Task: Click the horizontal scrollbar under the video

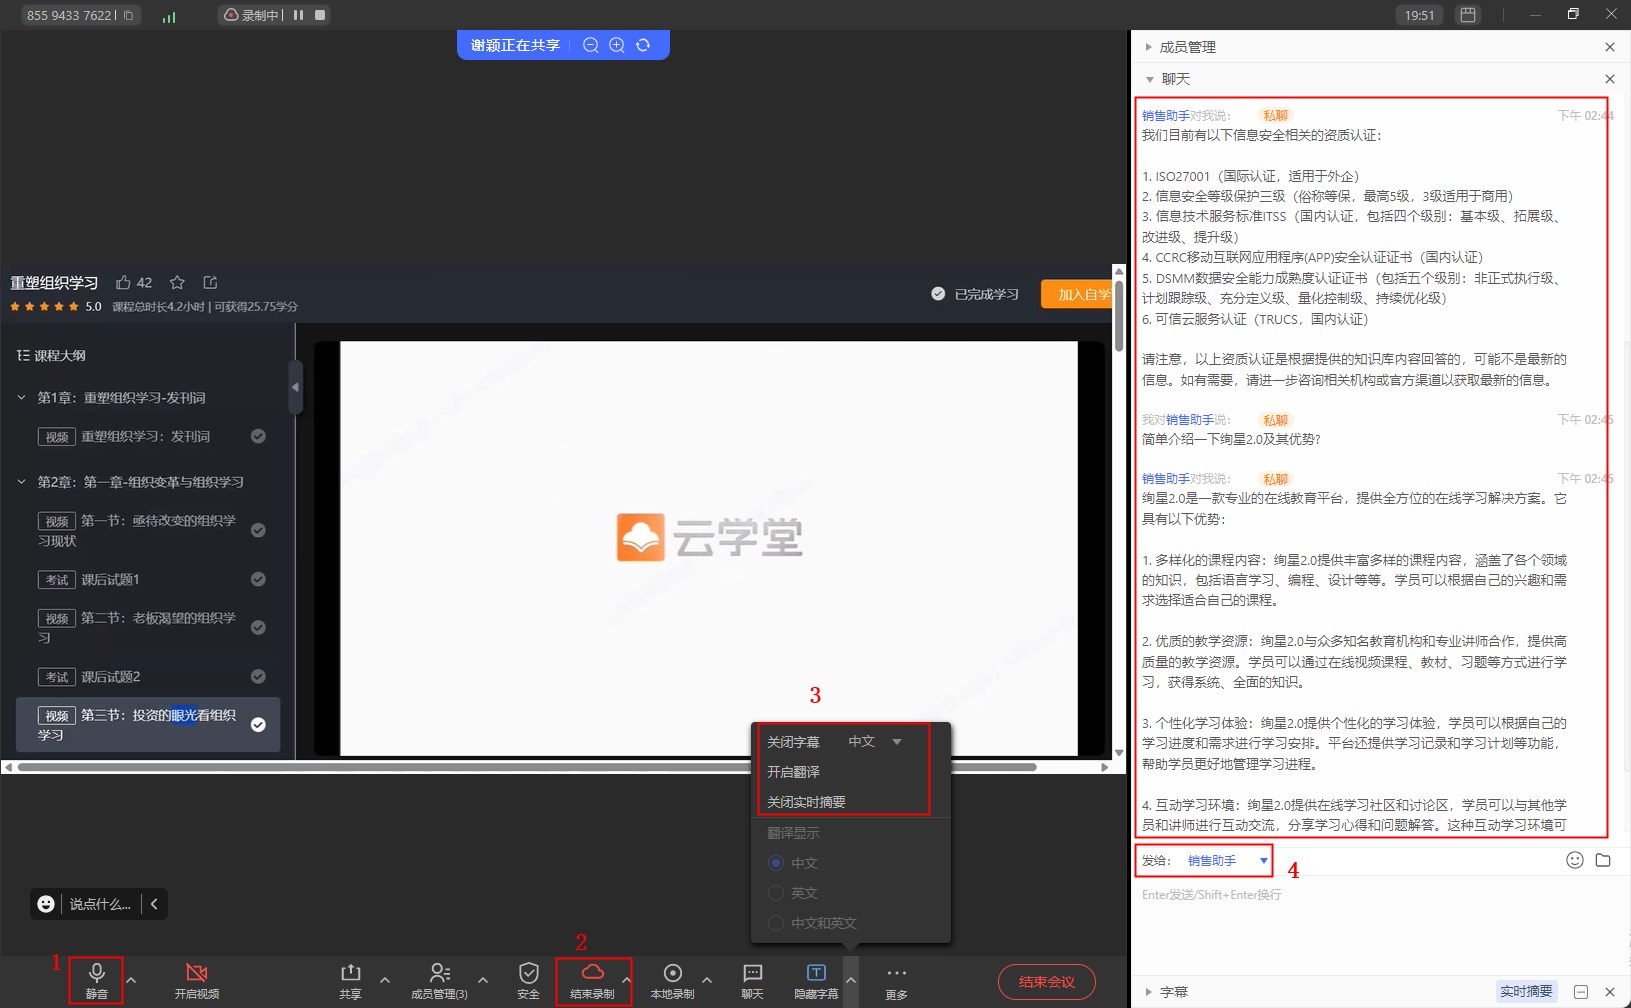Action: click(x=527, y=767)
